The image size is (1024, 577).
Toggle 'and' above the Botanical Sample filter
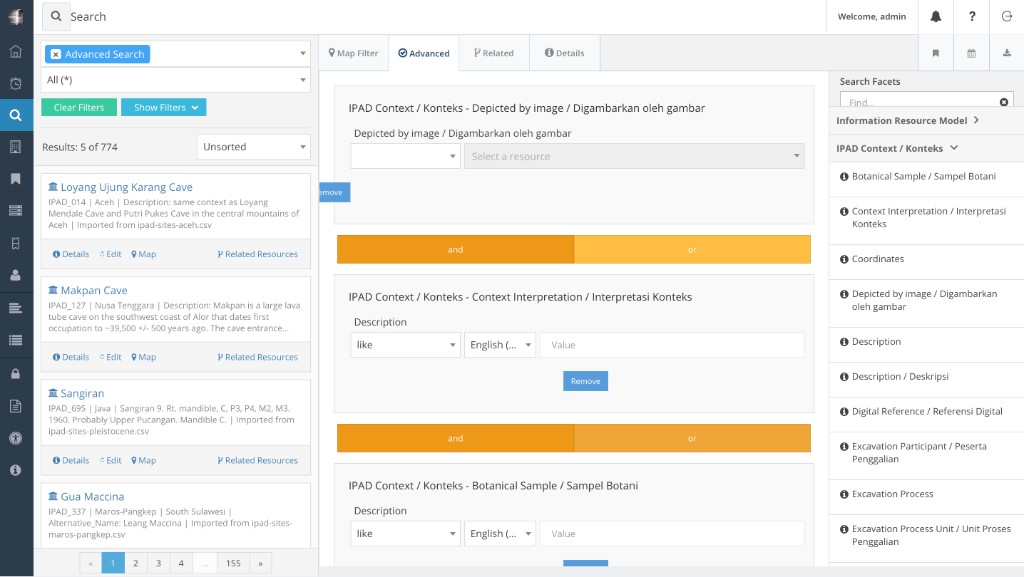[x=455, y=438]
